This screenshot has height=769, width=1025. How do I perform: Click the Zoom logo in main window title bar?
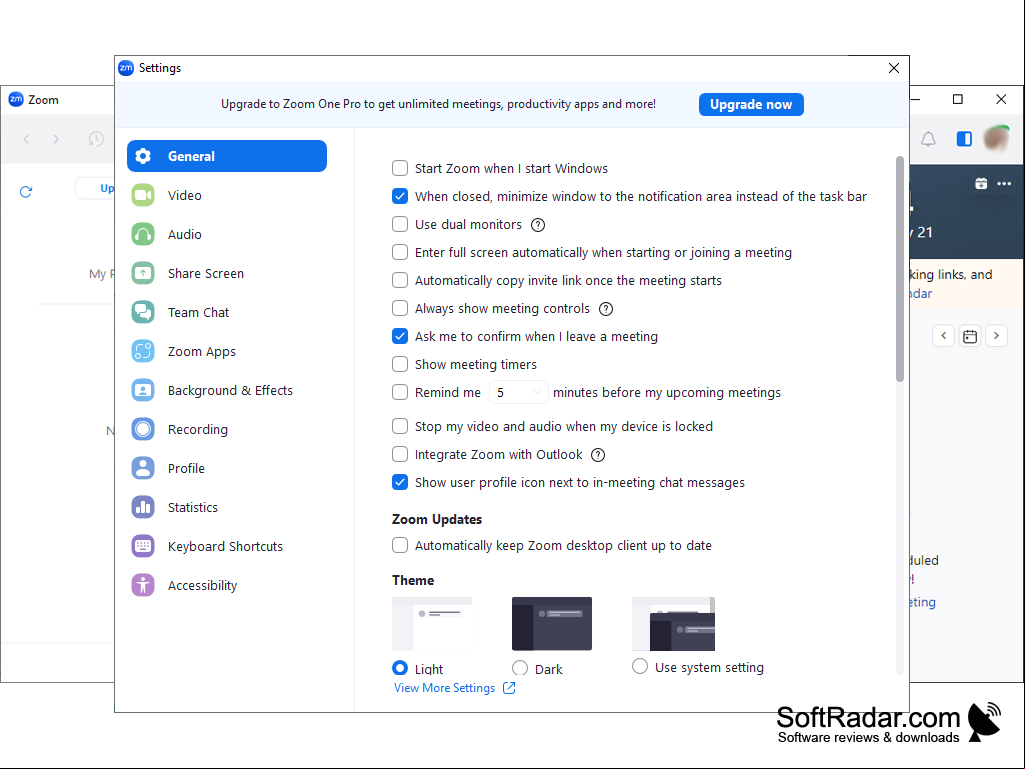[x=16, y=99]
